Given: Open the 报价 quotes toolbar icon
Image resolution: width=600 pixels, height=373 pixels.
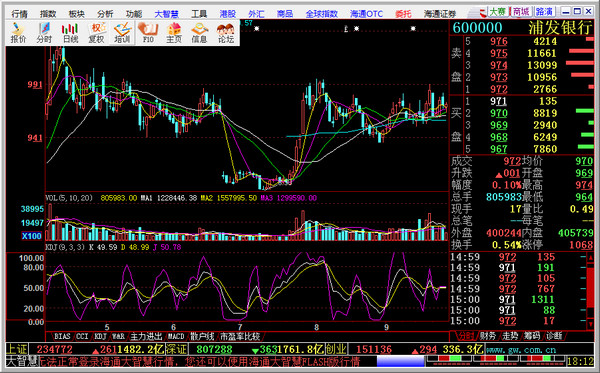Looking at the screenshot, I should coord(18,33).
